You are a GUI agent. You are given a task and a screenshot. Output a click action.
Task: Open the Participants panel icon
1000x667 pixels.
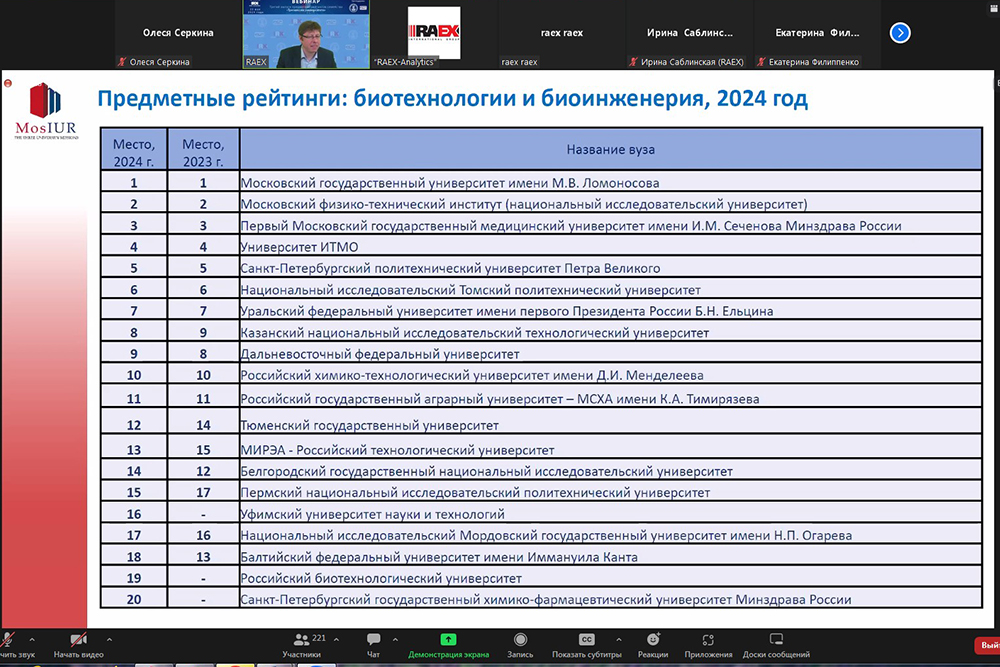point(294,640)
